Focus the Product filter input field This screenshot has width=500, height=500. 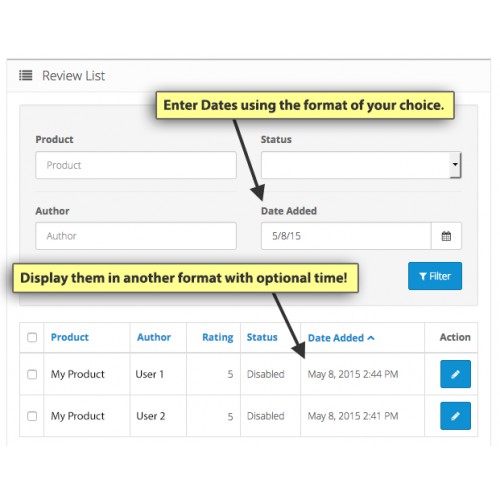point(136,165)
